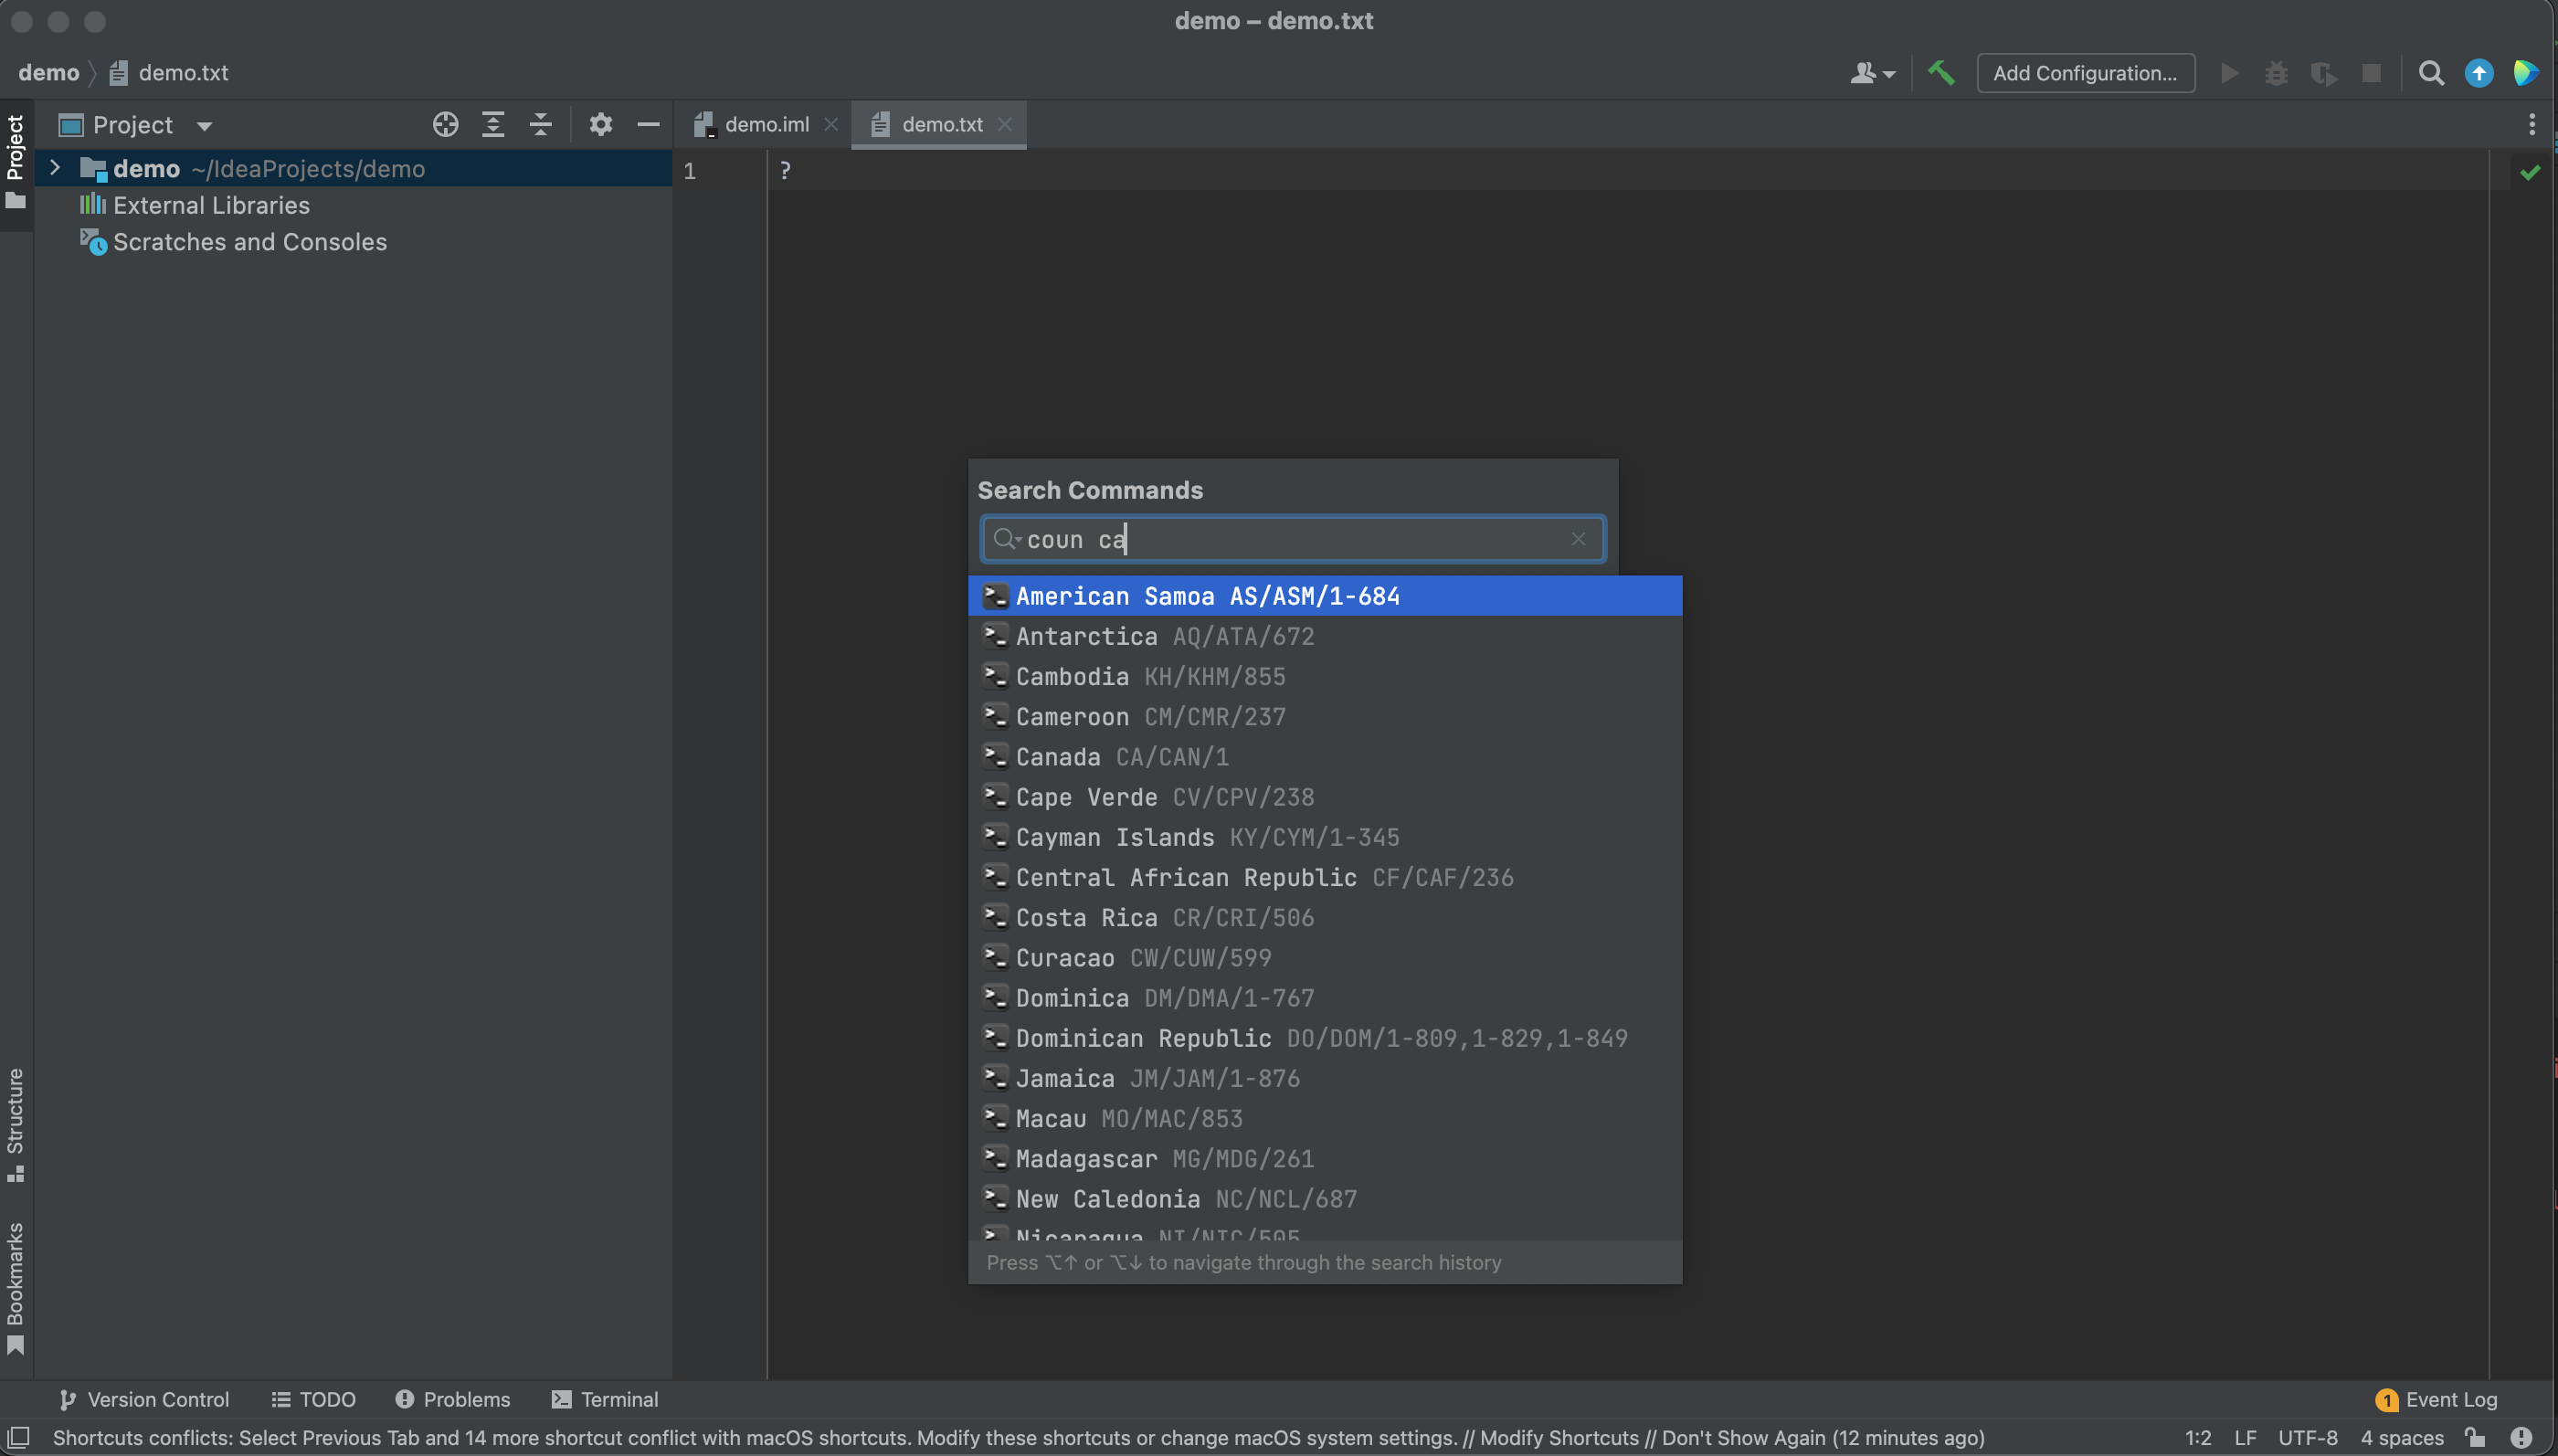Screen dimensions: 2558x1456
Task: Select Central African Republic result
Action: pos(1325,877)
